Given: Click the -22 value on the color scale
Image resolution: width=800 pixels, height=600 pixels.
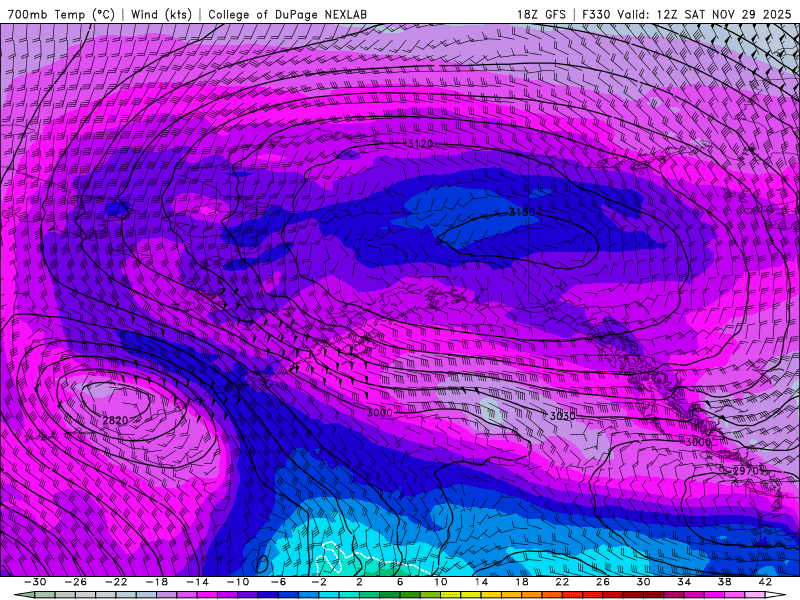Looking at the screenshot, I should point(116,582).
